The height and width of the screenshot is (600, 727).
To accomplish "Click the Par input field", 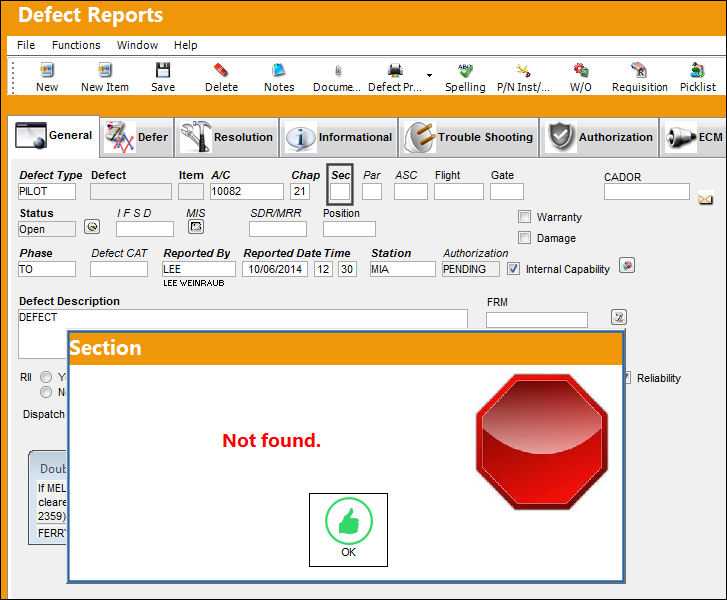I will tap(372, 191).
